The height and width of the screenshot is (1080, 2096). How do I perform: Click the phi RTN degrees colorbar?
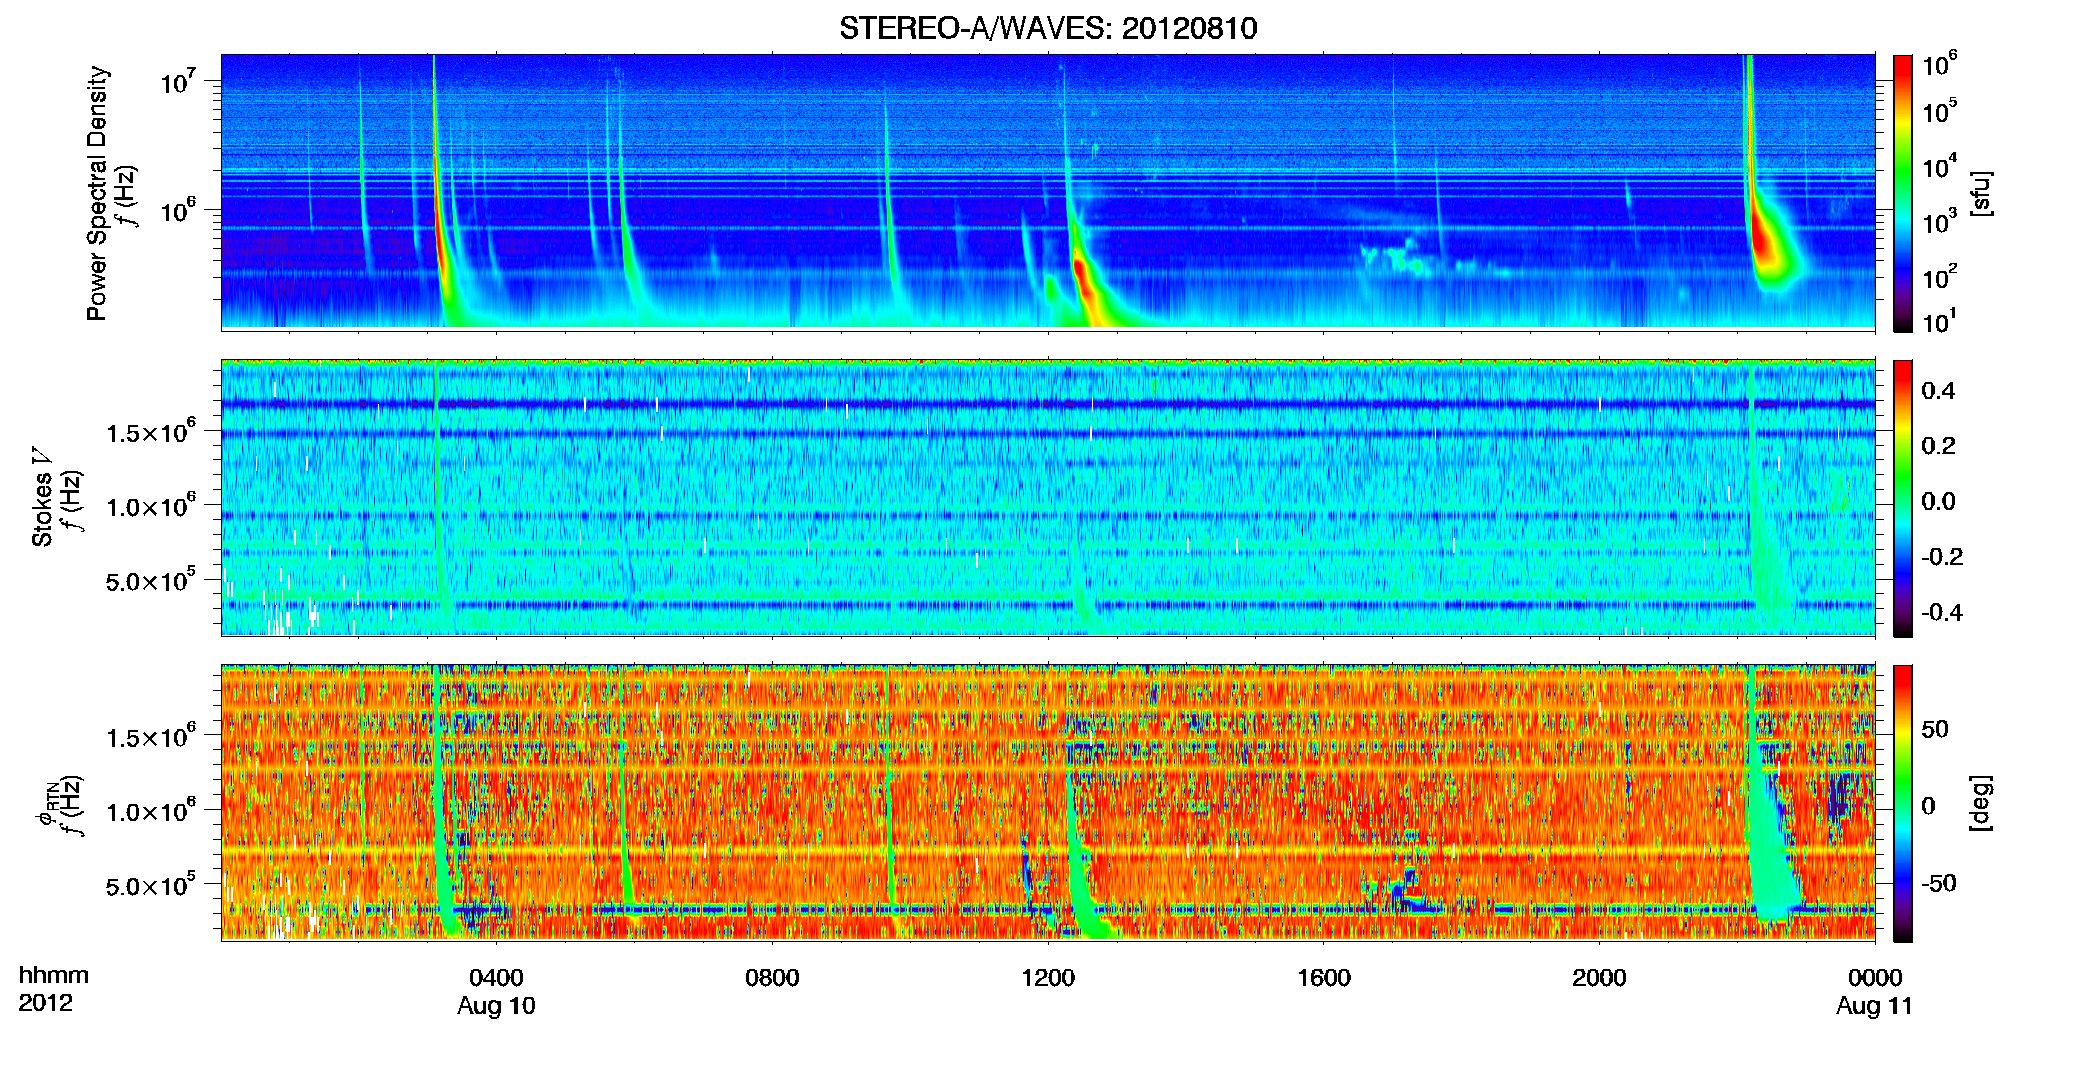1903,803
